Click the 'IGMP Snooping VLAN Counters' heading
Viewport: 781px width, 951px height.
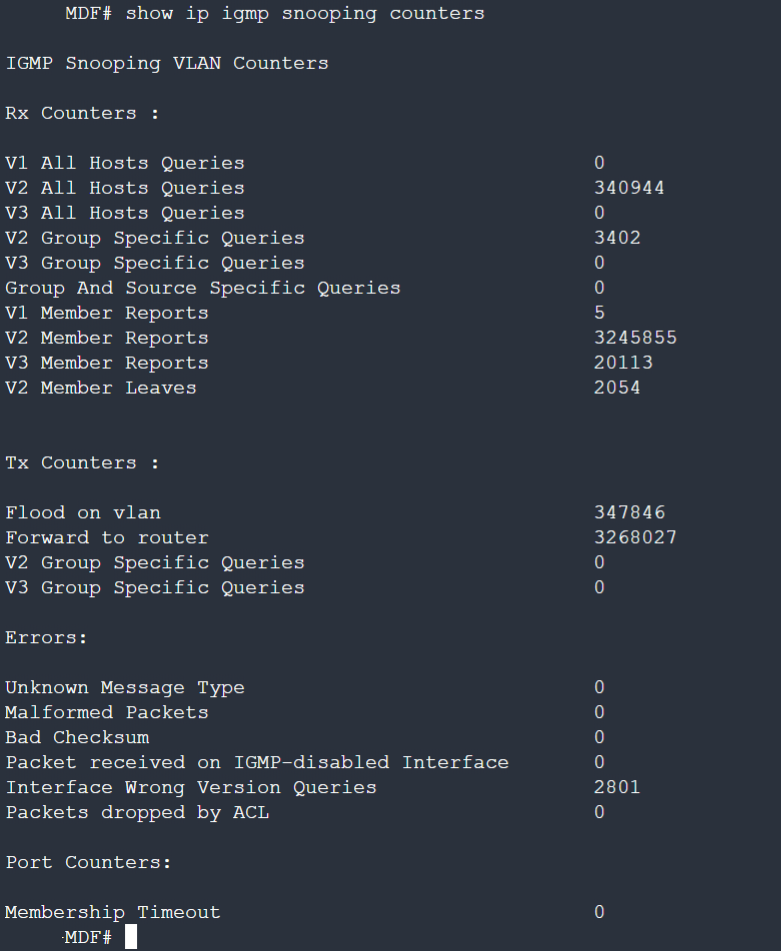[167, 63]
